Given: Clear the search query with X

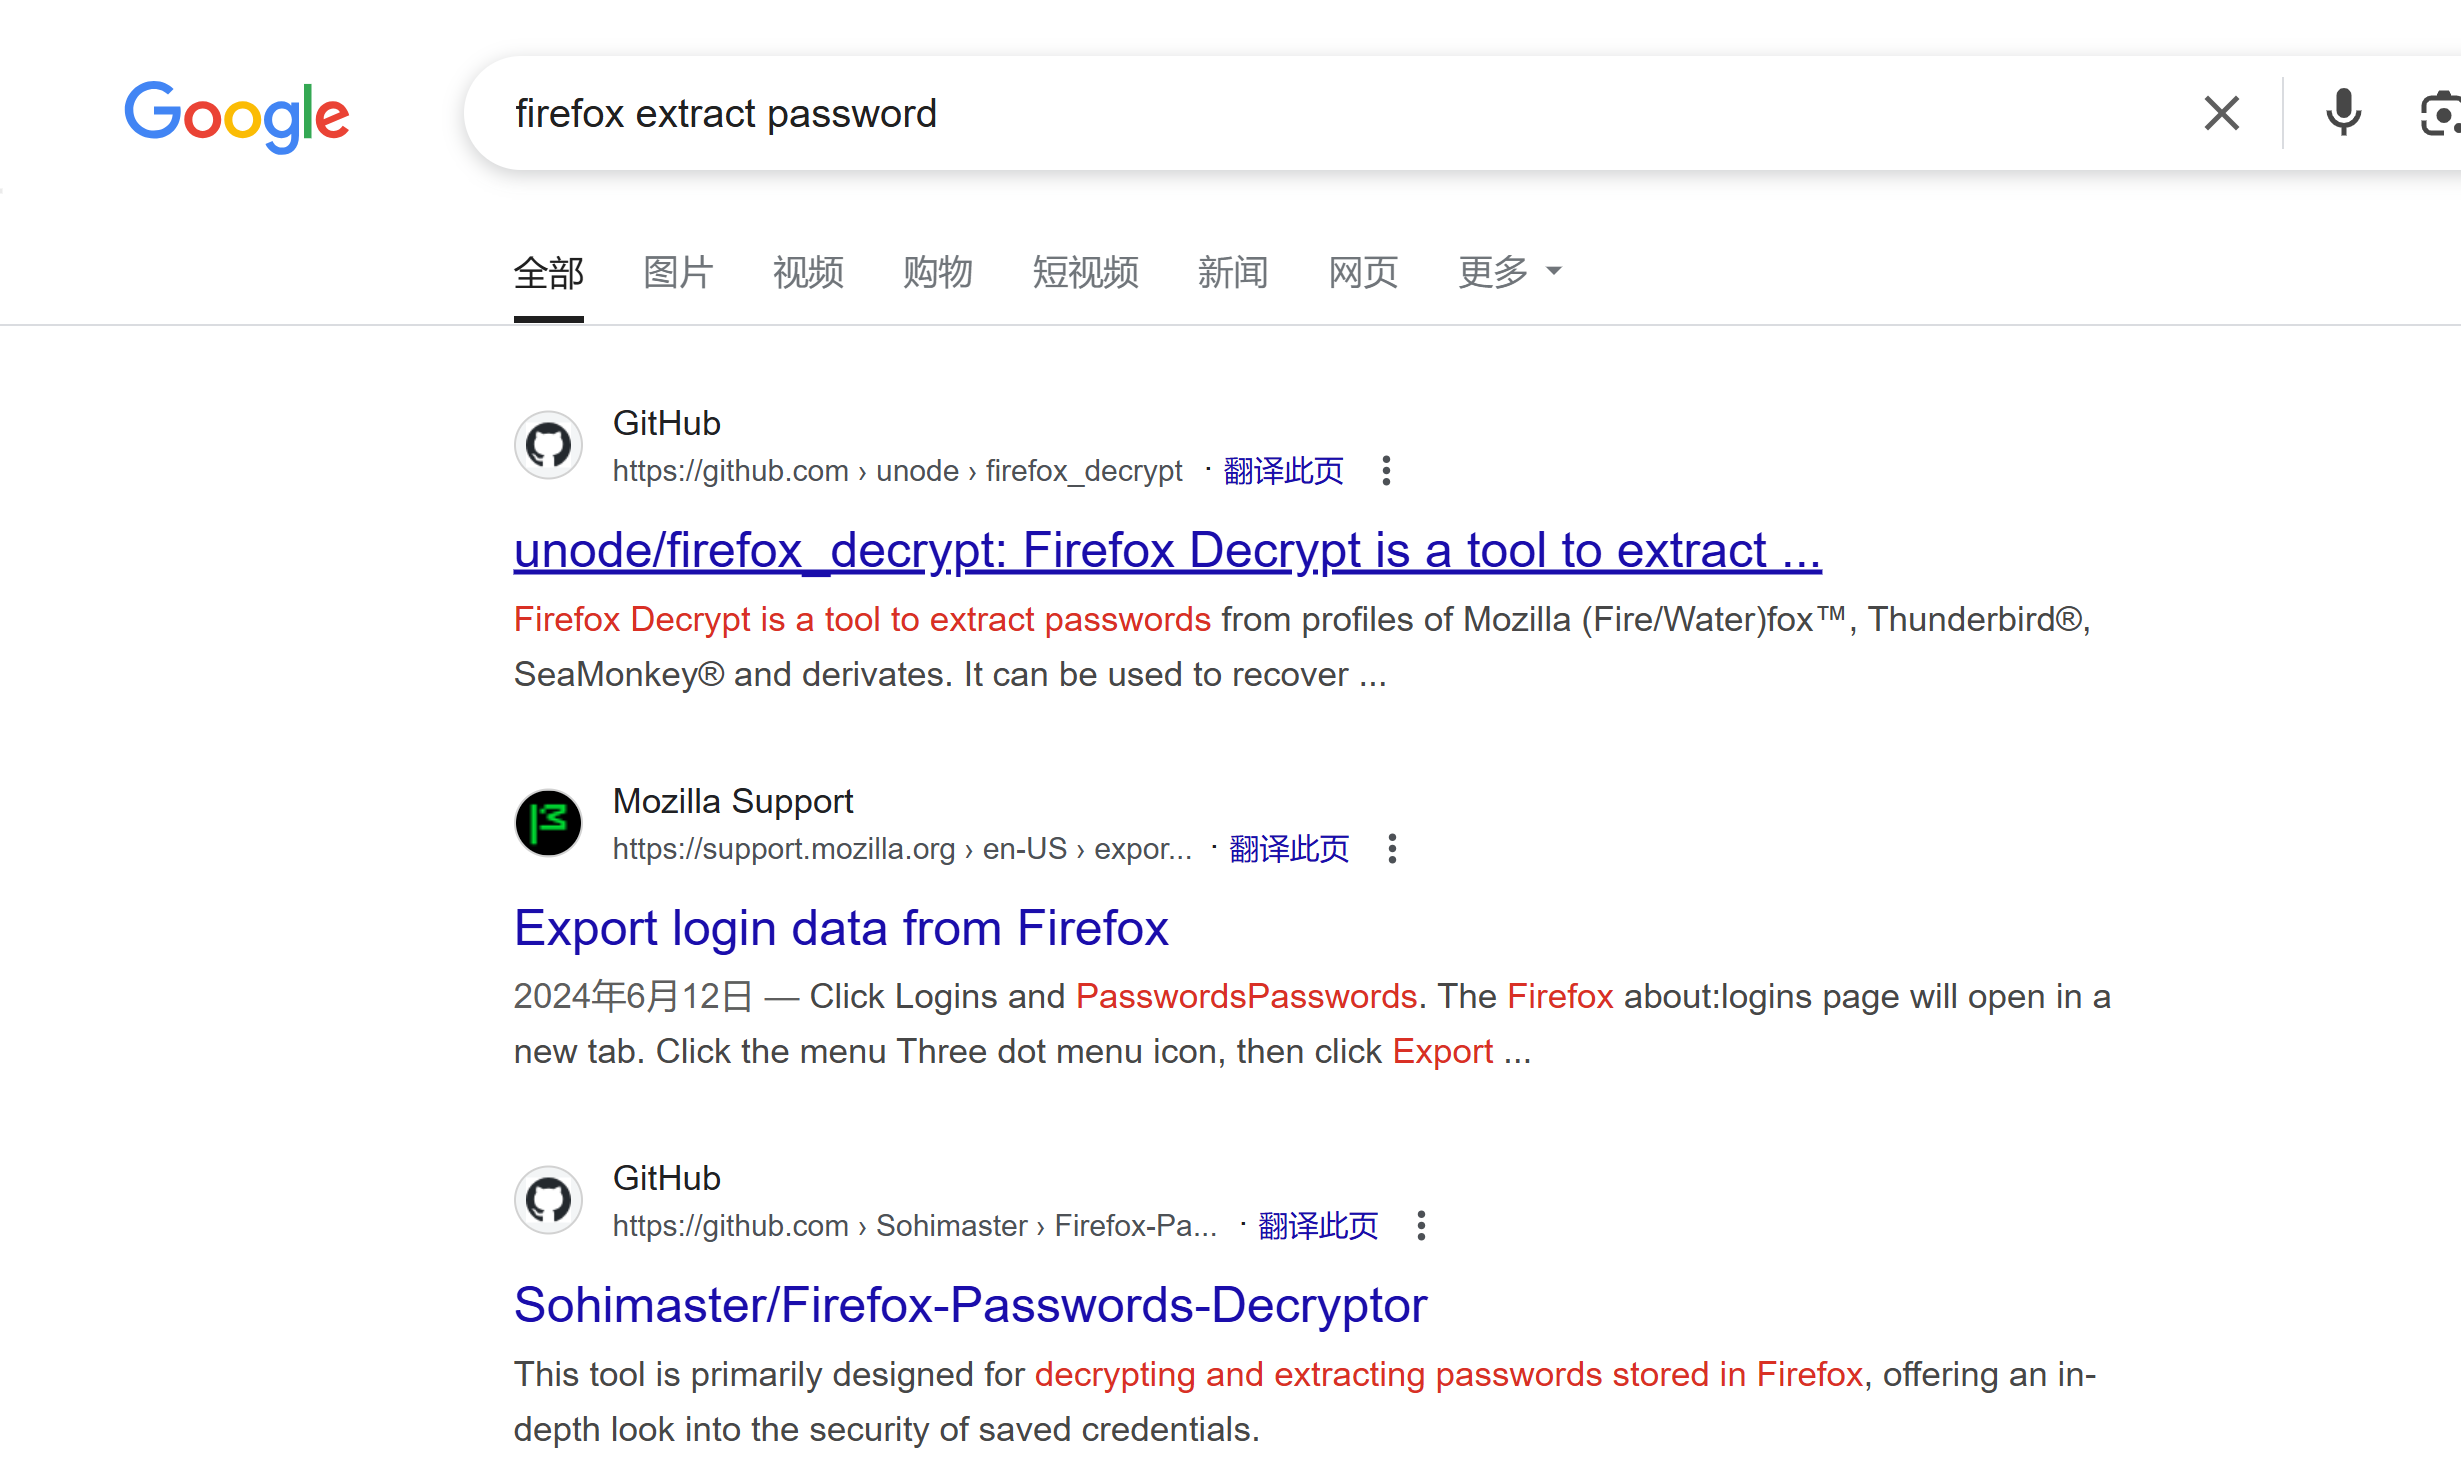Looking at the screenshot, I should coord(2221,114).
